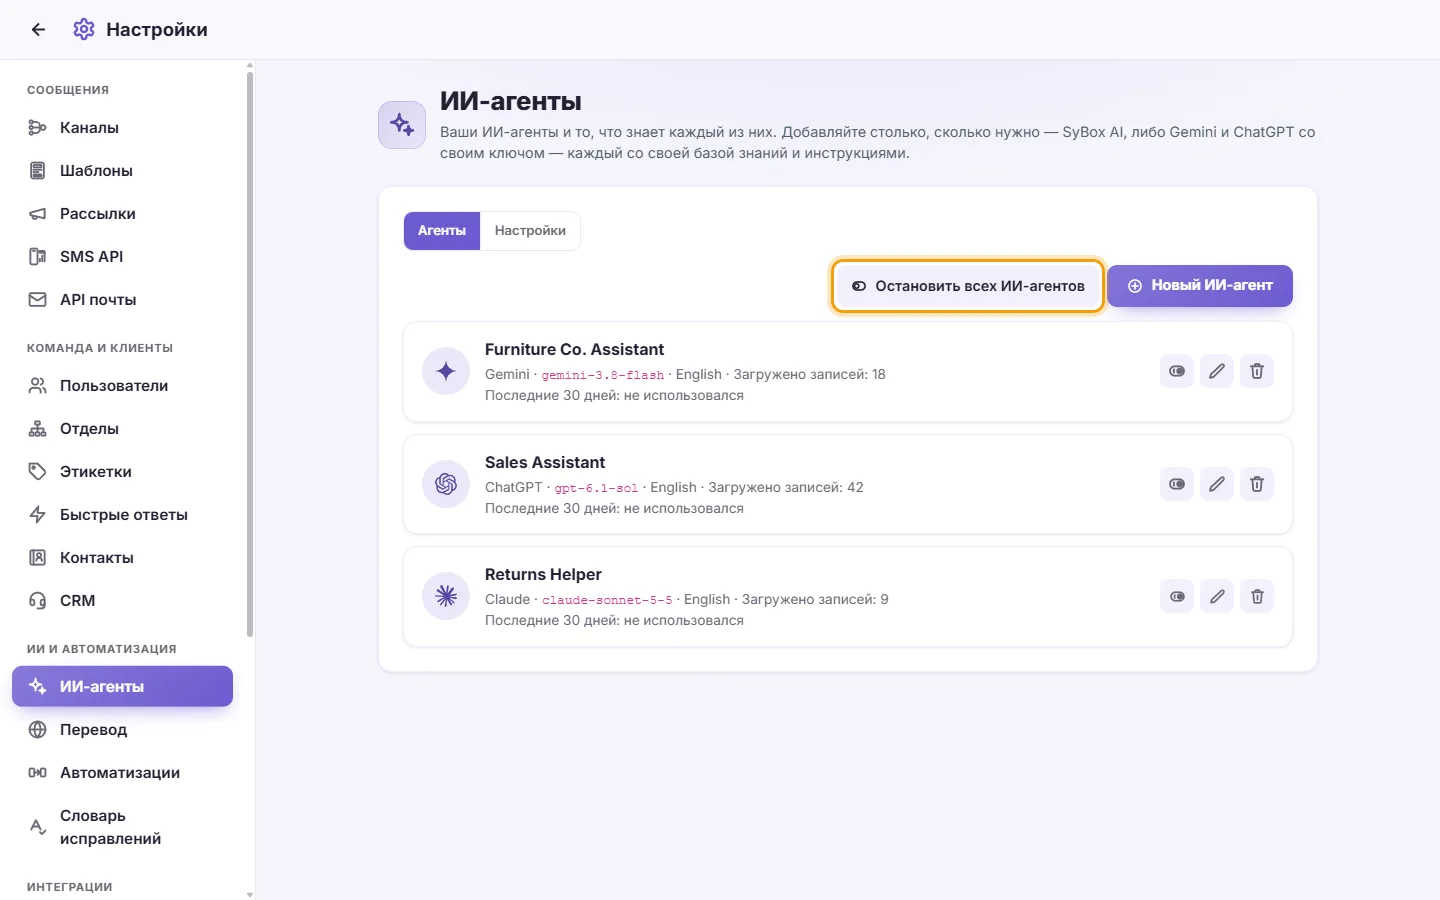Click the Этикетки tag icon
The height and width of the screenshot is (900, 1440).
[x=37, y=472]
